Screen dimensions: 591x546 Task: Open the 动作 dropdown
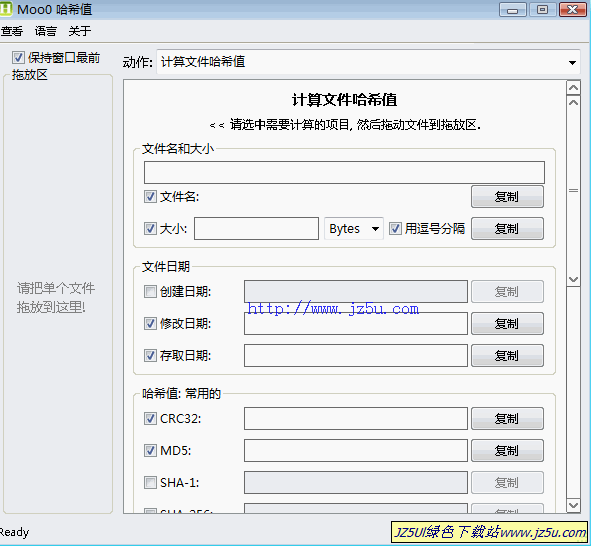pyautogui.click(x=368, y=62)
